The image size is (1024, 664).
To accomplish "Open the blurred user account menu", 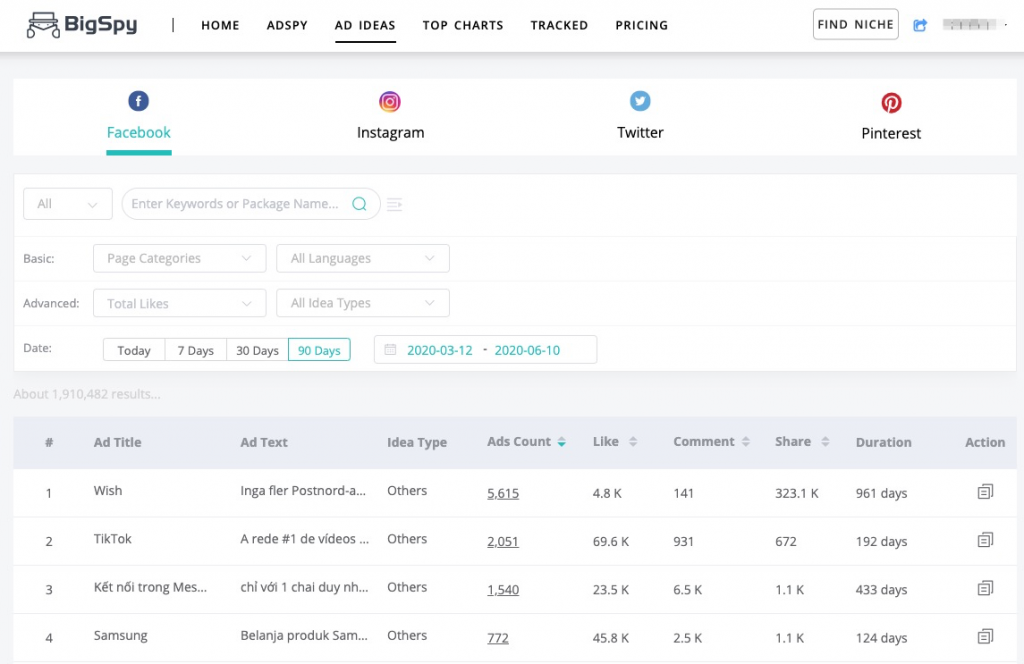I will 976,25.
